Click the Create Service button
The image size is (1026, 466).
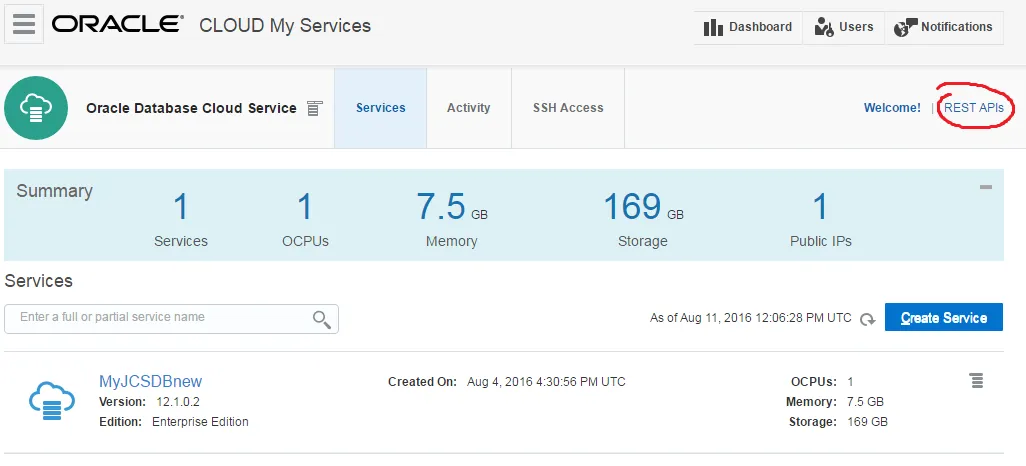click(944, 317)
